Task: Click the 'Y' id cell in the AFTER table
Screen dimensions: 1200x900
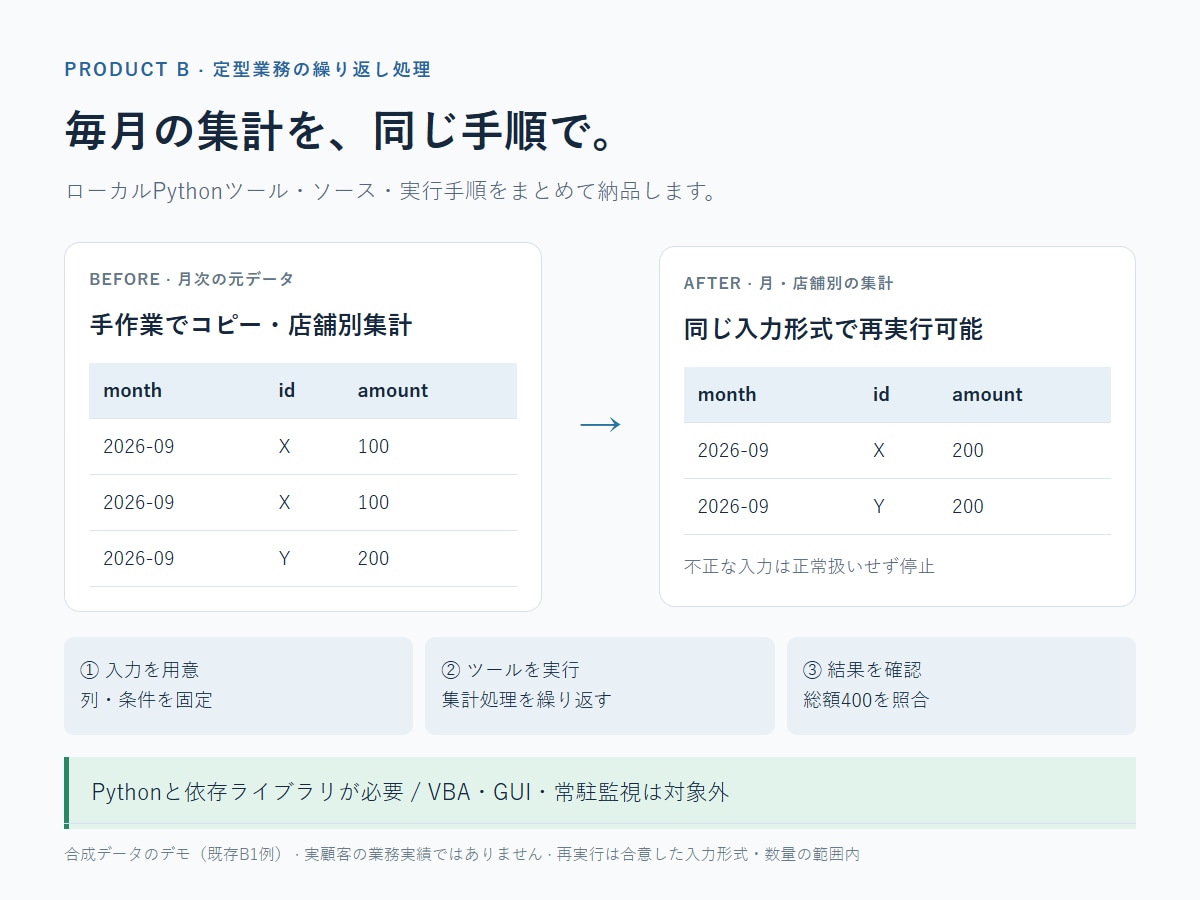Action: tap(879, 507)
